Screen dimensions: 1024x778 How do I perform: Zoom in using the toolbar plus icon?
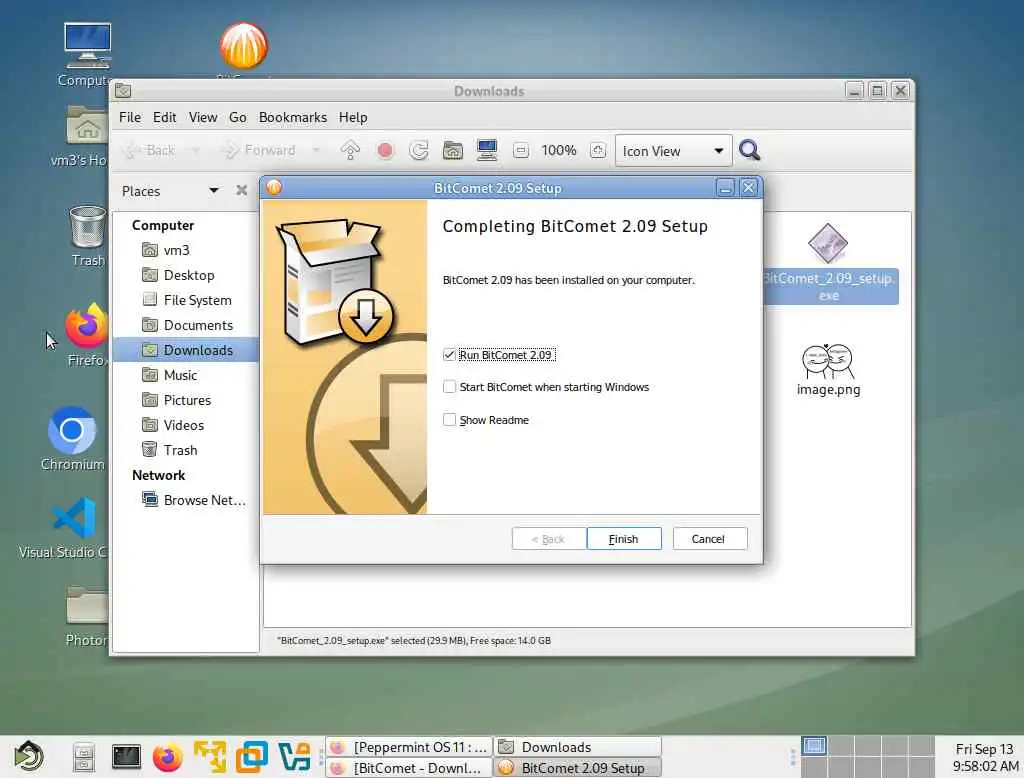pos(598,151)
